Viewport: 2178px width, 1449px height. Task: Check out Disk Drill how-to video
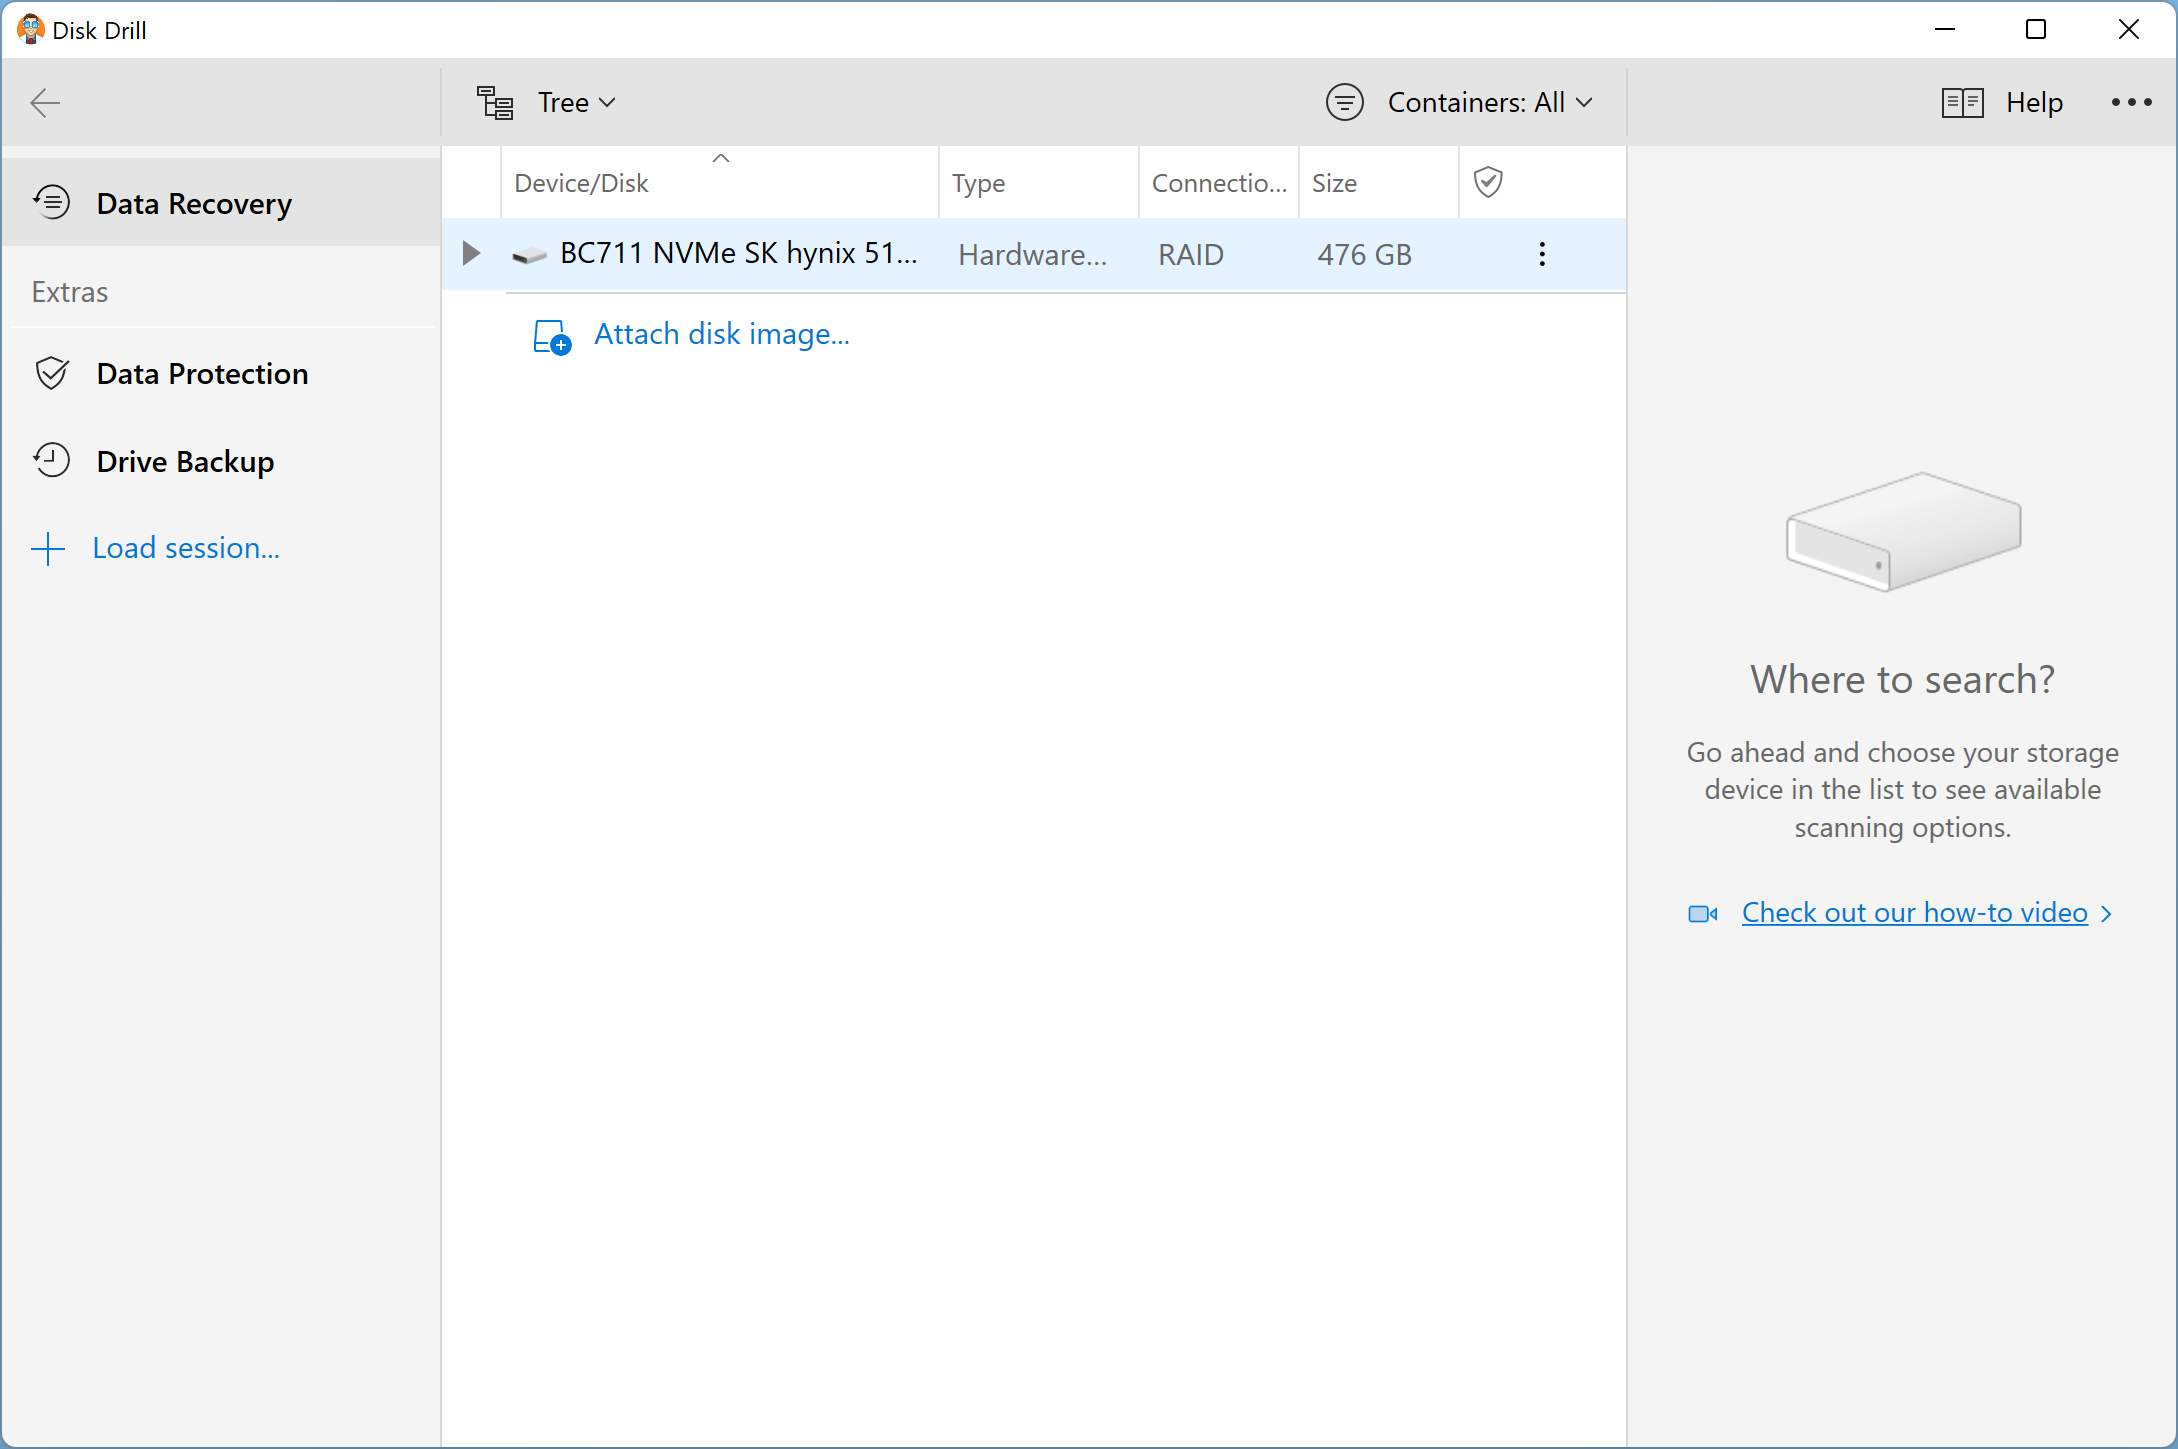1913,912
